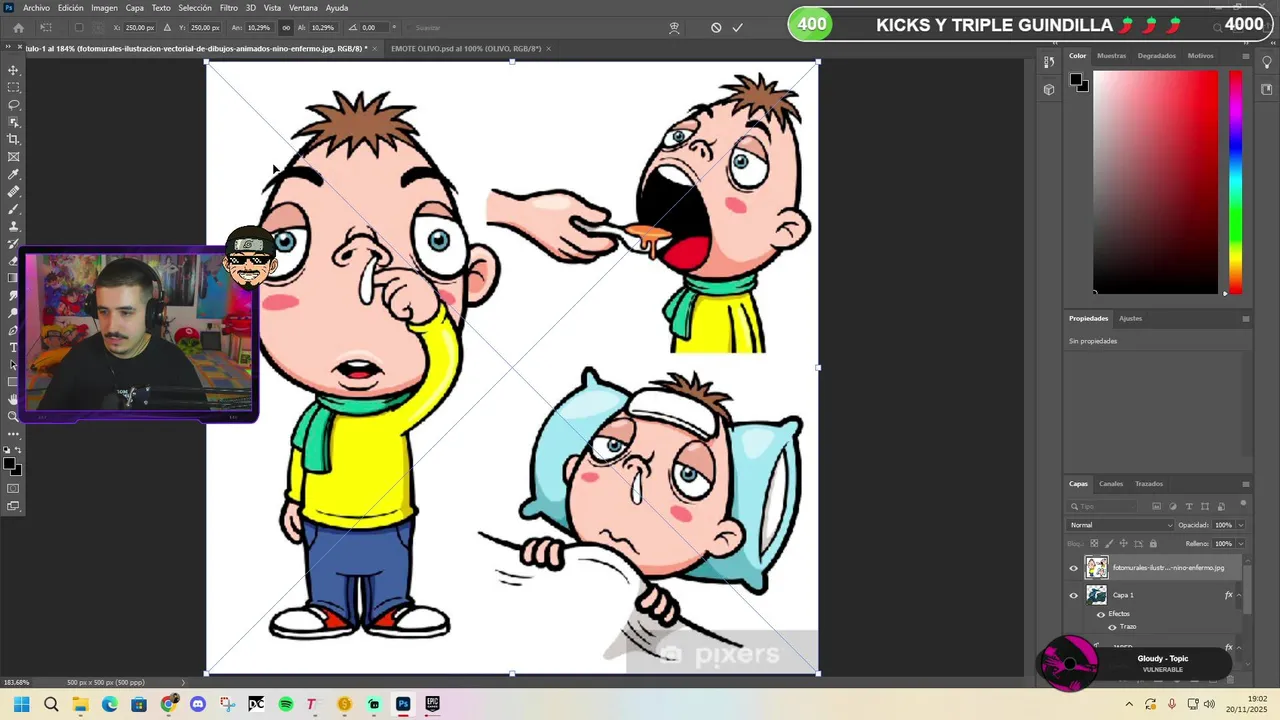This screenshot has width=1280, height=720.
Task: Open Windows Start button
Action: [22, 704]
